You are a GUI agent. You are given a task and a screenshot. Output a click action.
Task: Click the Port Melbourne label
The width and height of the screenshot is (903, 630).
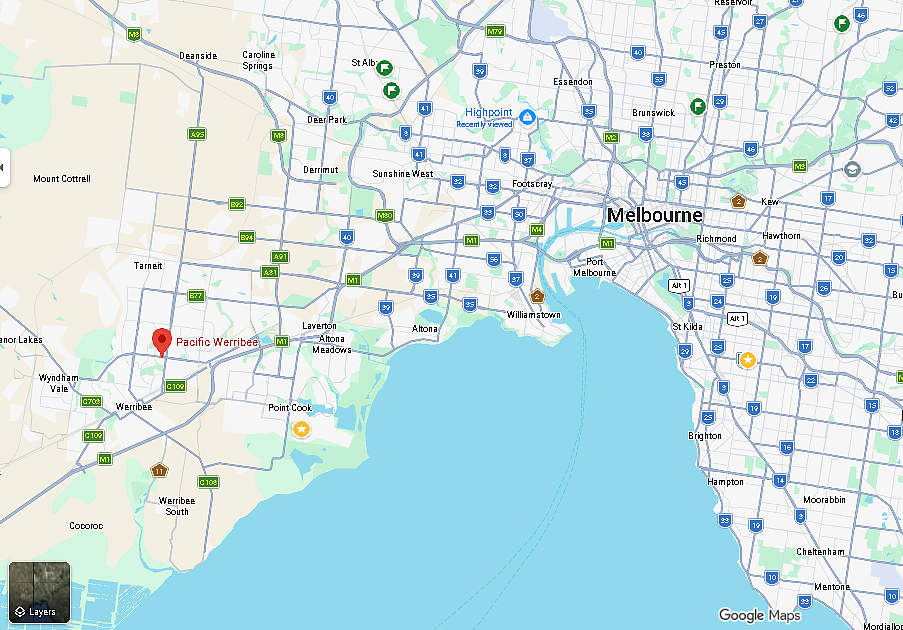coord(594,267)
